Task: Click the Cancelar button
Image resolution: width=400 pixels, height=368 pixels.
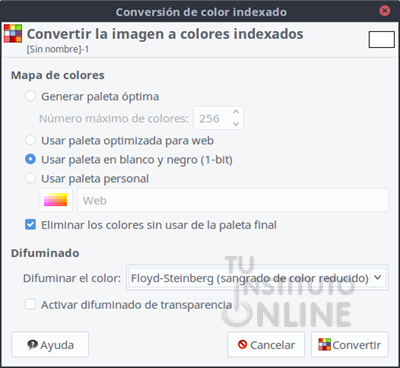Action: pyautogui.click(x=266, y=345)
